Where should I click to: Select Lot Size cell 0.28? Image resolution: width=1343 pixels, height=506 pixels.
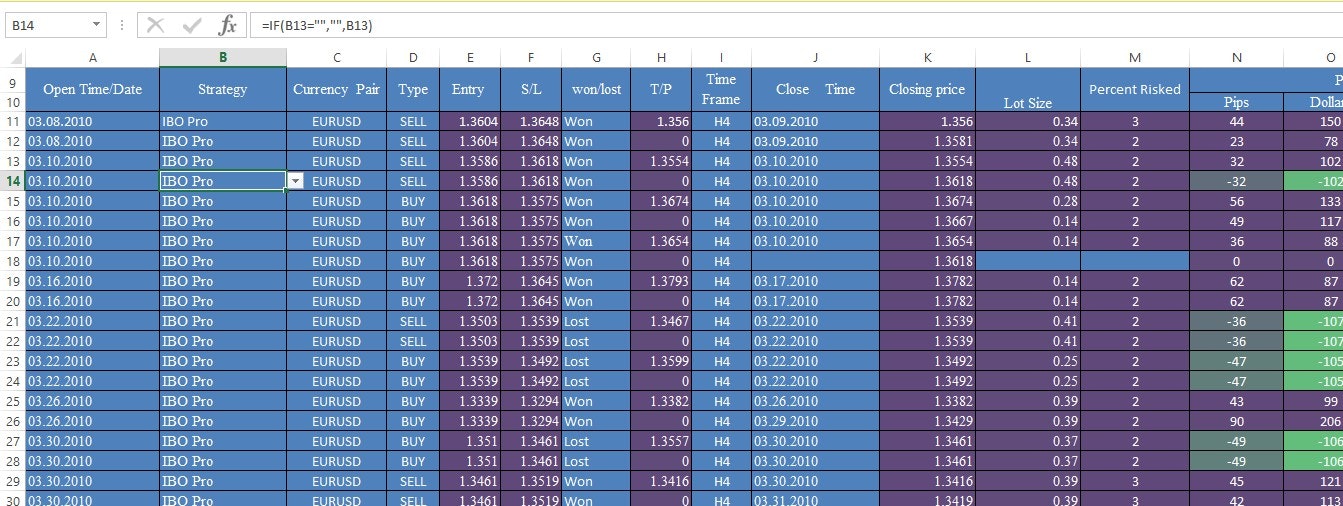click(x=1028, y=201)
